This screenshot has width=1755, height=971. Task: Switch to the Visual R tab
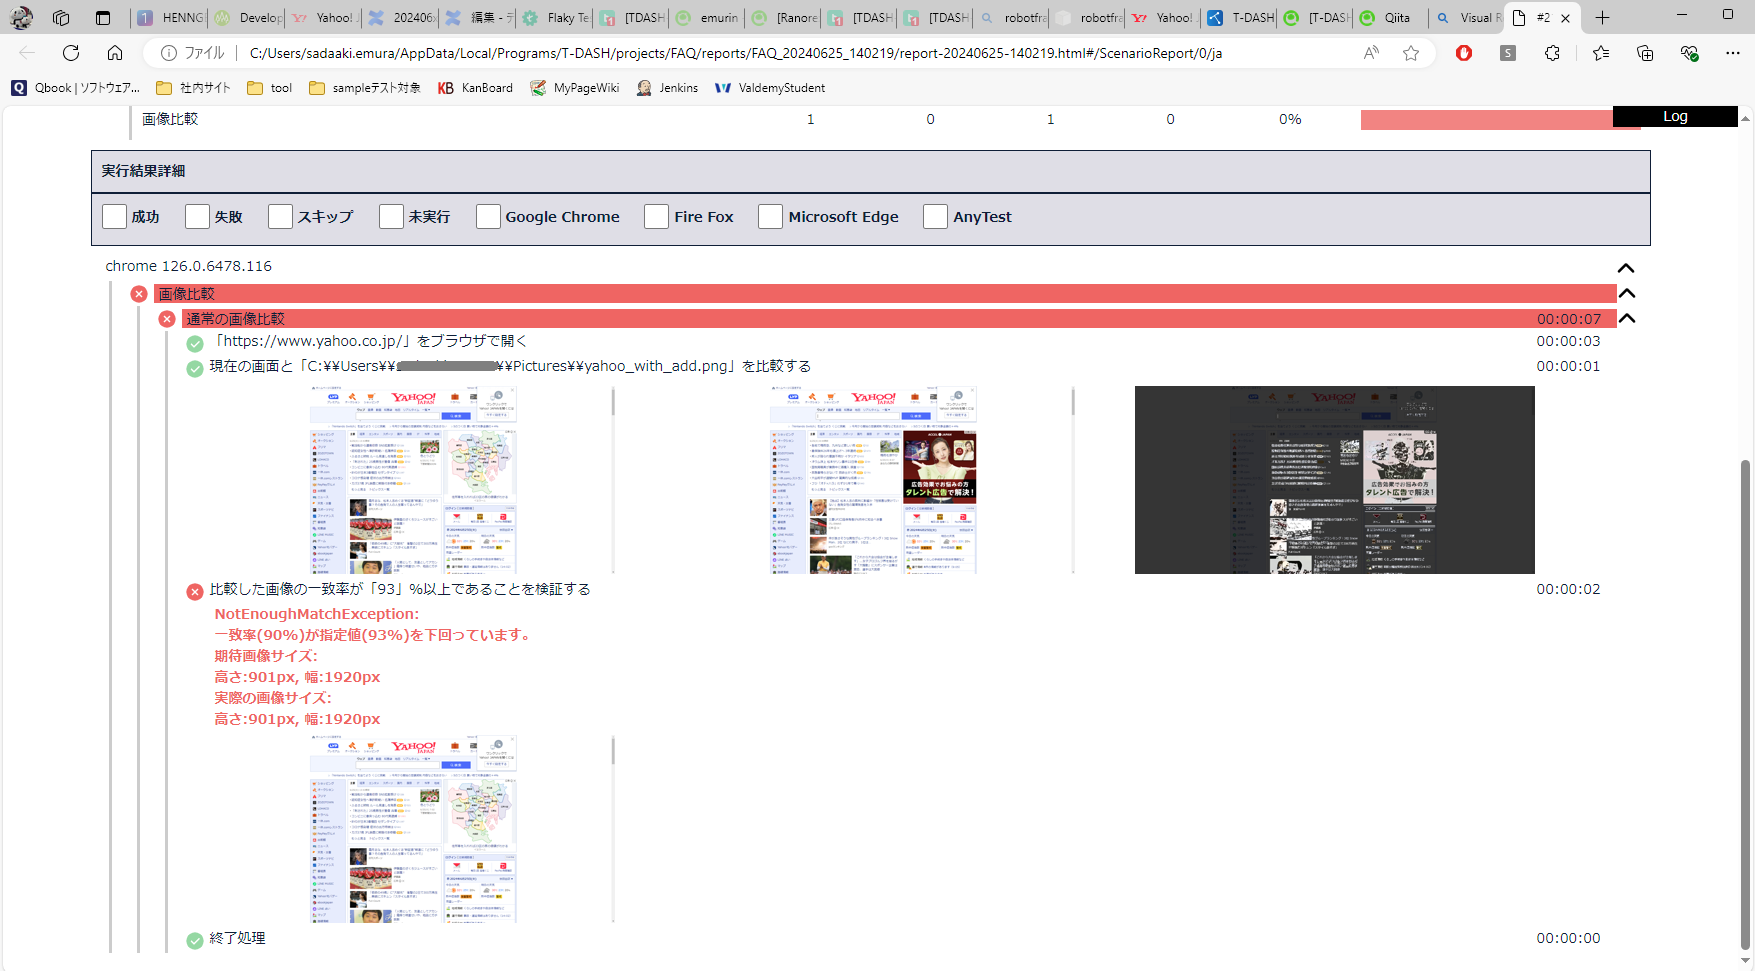click(x=1468, y=18)
